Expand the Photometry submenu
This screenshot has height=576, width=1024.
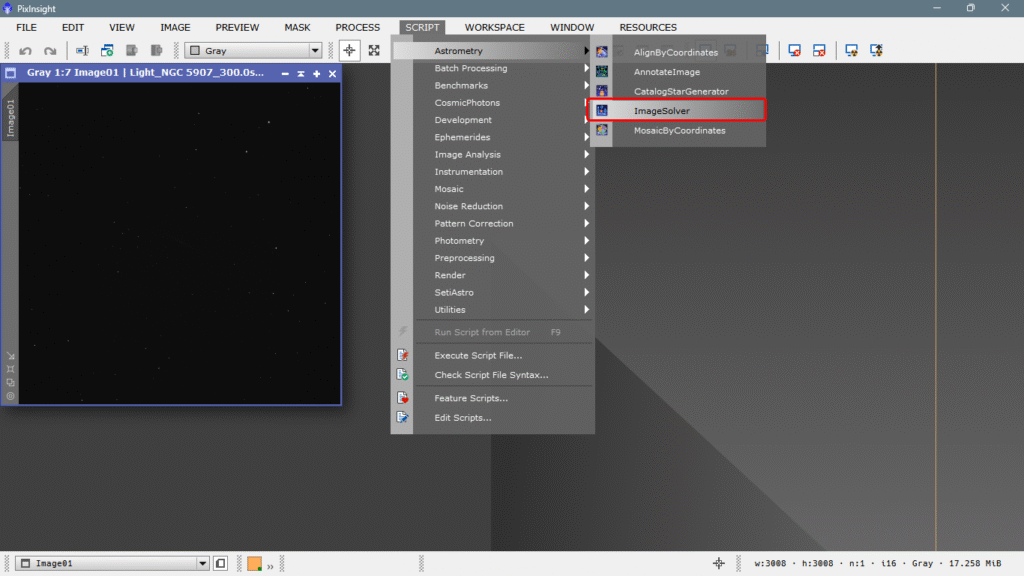(x=492, y=240)
